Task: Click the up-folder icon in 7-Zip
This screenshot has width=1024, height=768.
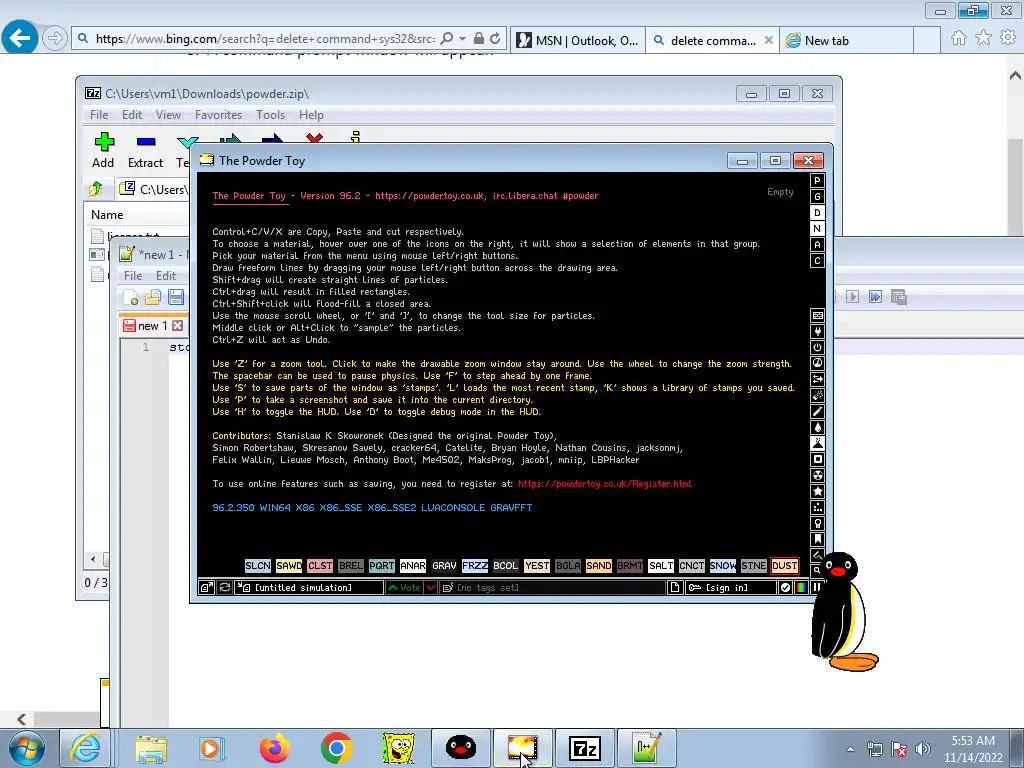Action: coord(96,189)
